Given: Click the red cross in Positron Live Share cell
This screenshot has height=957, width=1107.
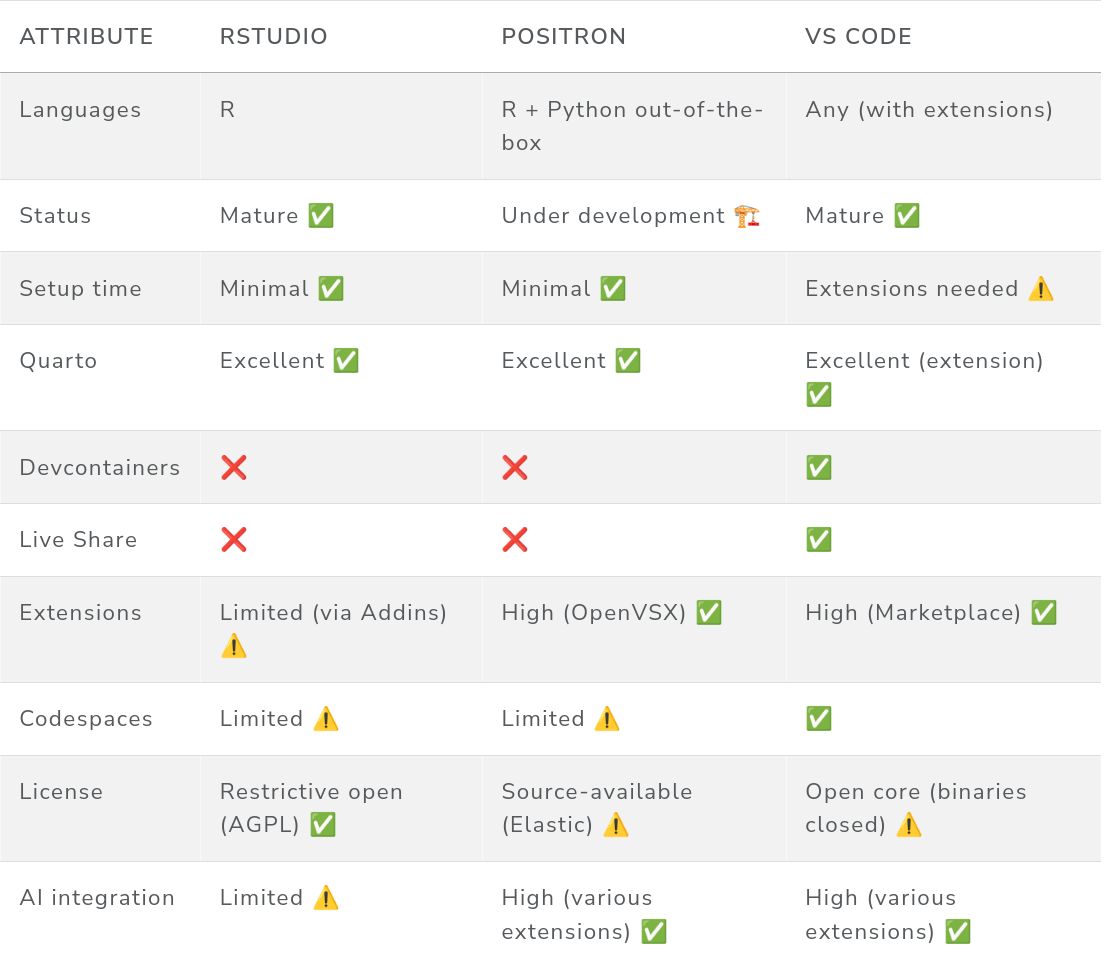Looking at the screenshot, I should tap(515, 540).
